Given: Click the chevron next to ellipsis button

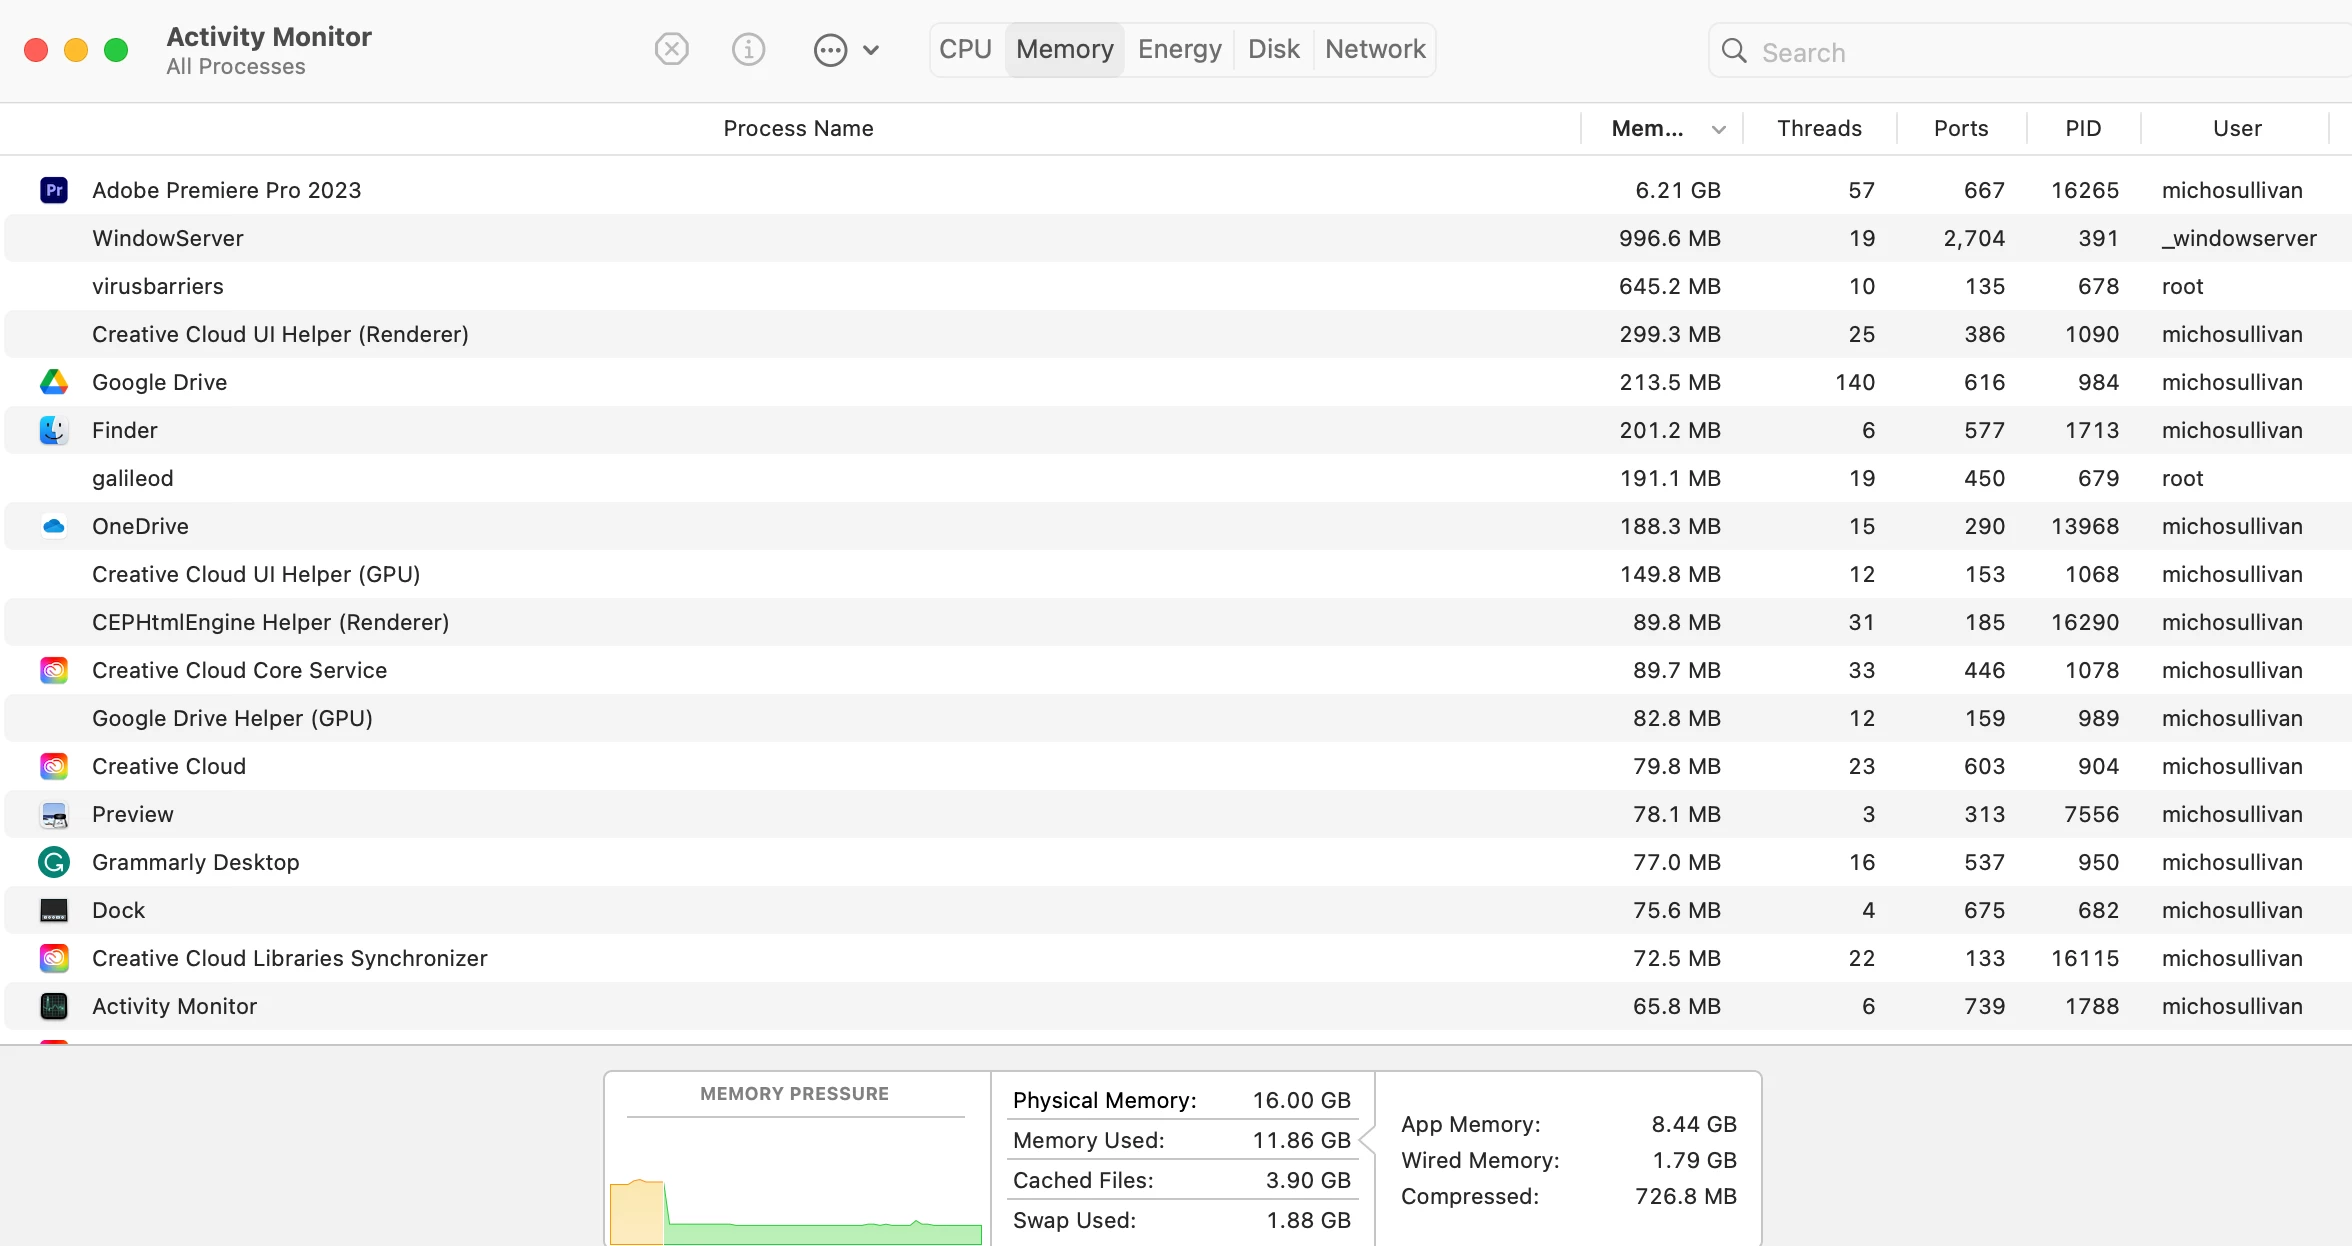Looking at the screenshot, I should point(871,49).
